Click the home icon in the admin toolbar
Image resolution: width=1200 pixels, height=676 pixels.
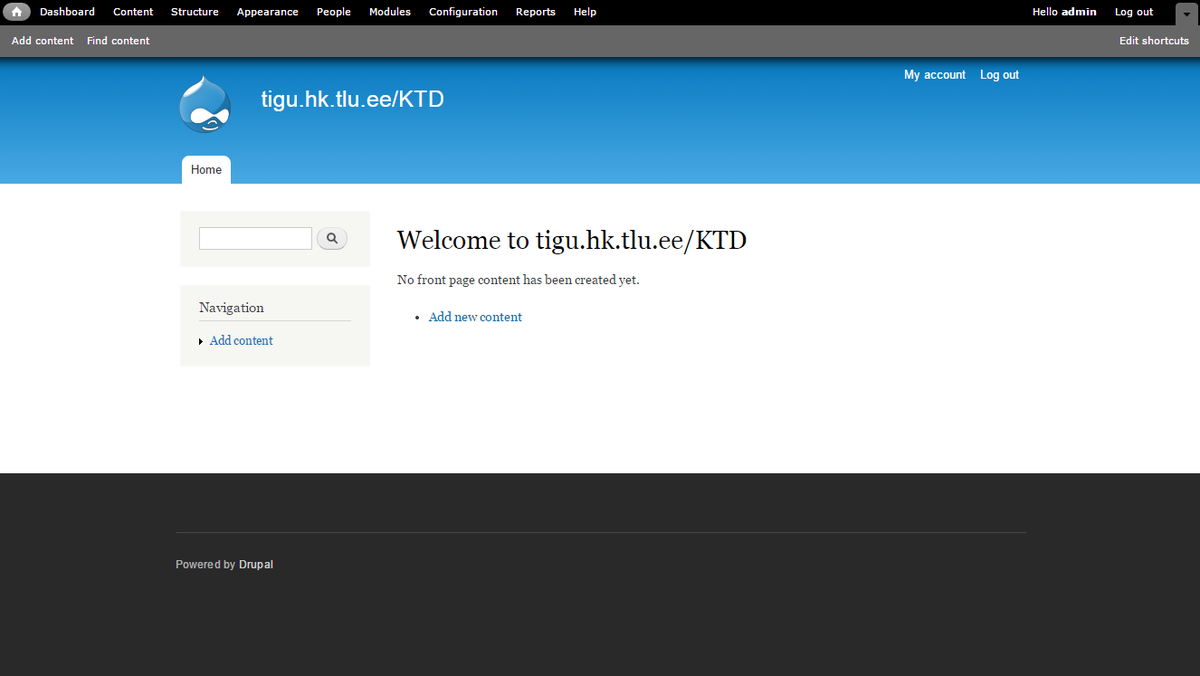pyautogui.click(x=16, y=11)
